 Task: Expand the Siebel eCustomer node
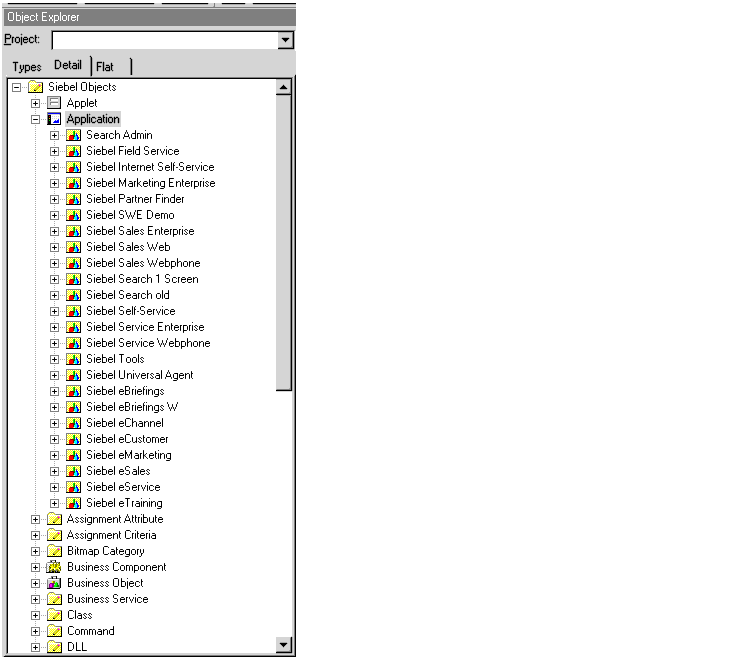pyautogui.click(x=55, y=439)
